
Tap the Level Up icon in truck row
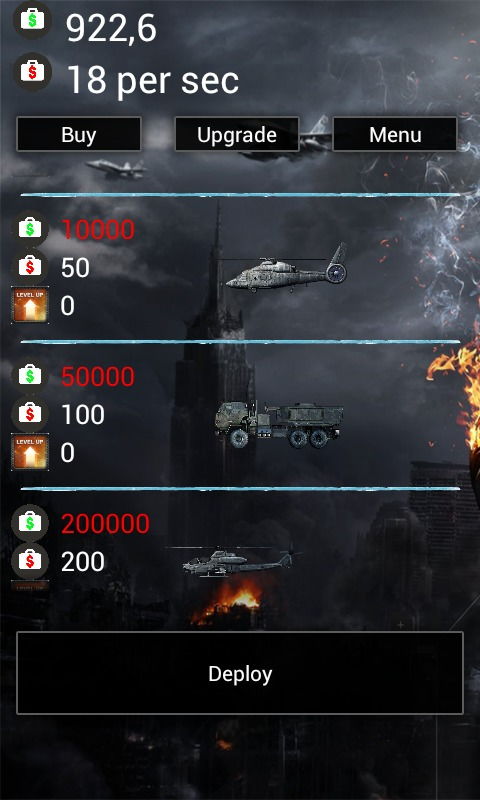pyautogui.click(x=30, y=452)
